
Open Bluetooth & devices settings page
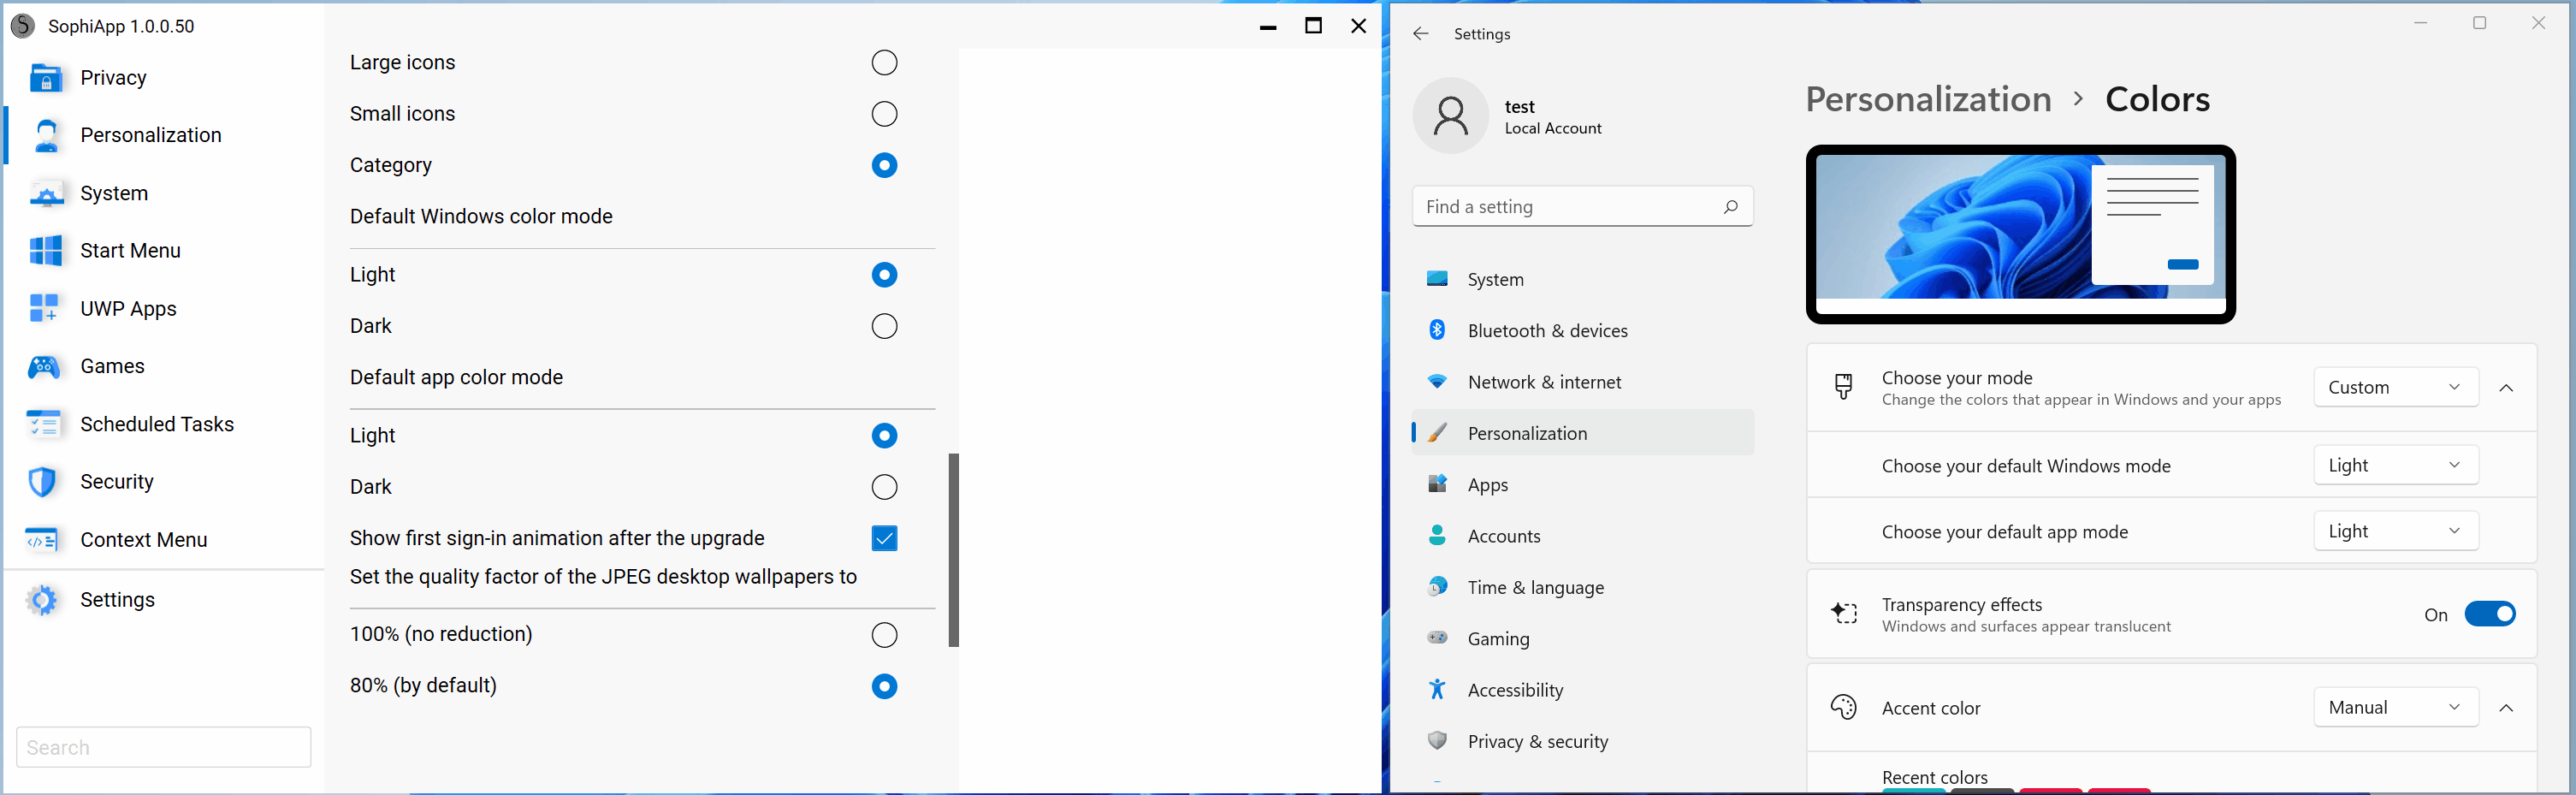pos(1547,331)
